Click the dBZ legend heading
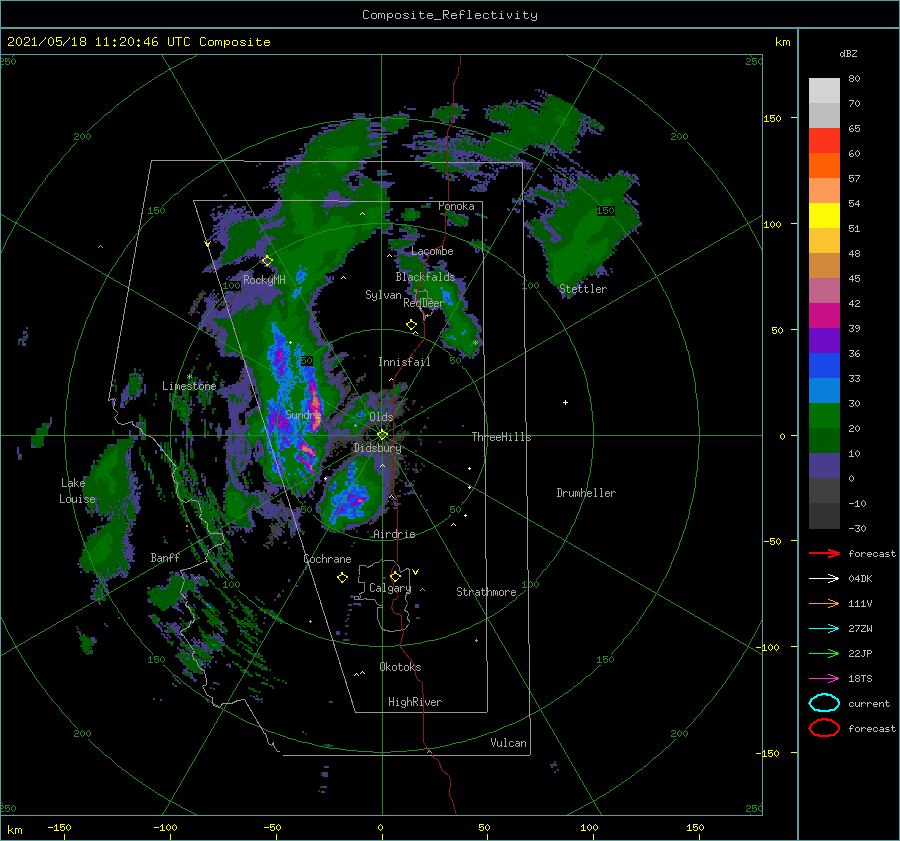 pos(848,53)
